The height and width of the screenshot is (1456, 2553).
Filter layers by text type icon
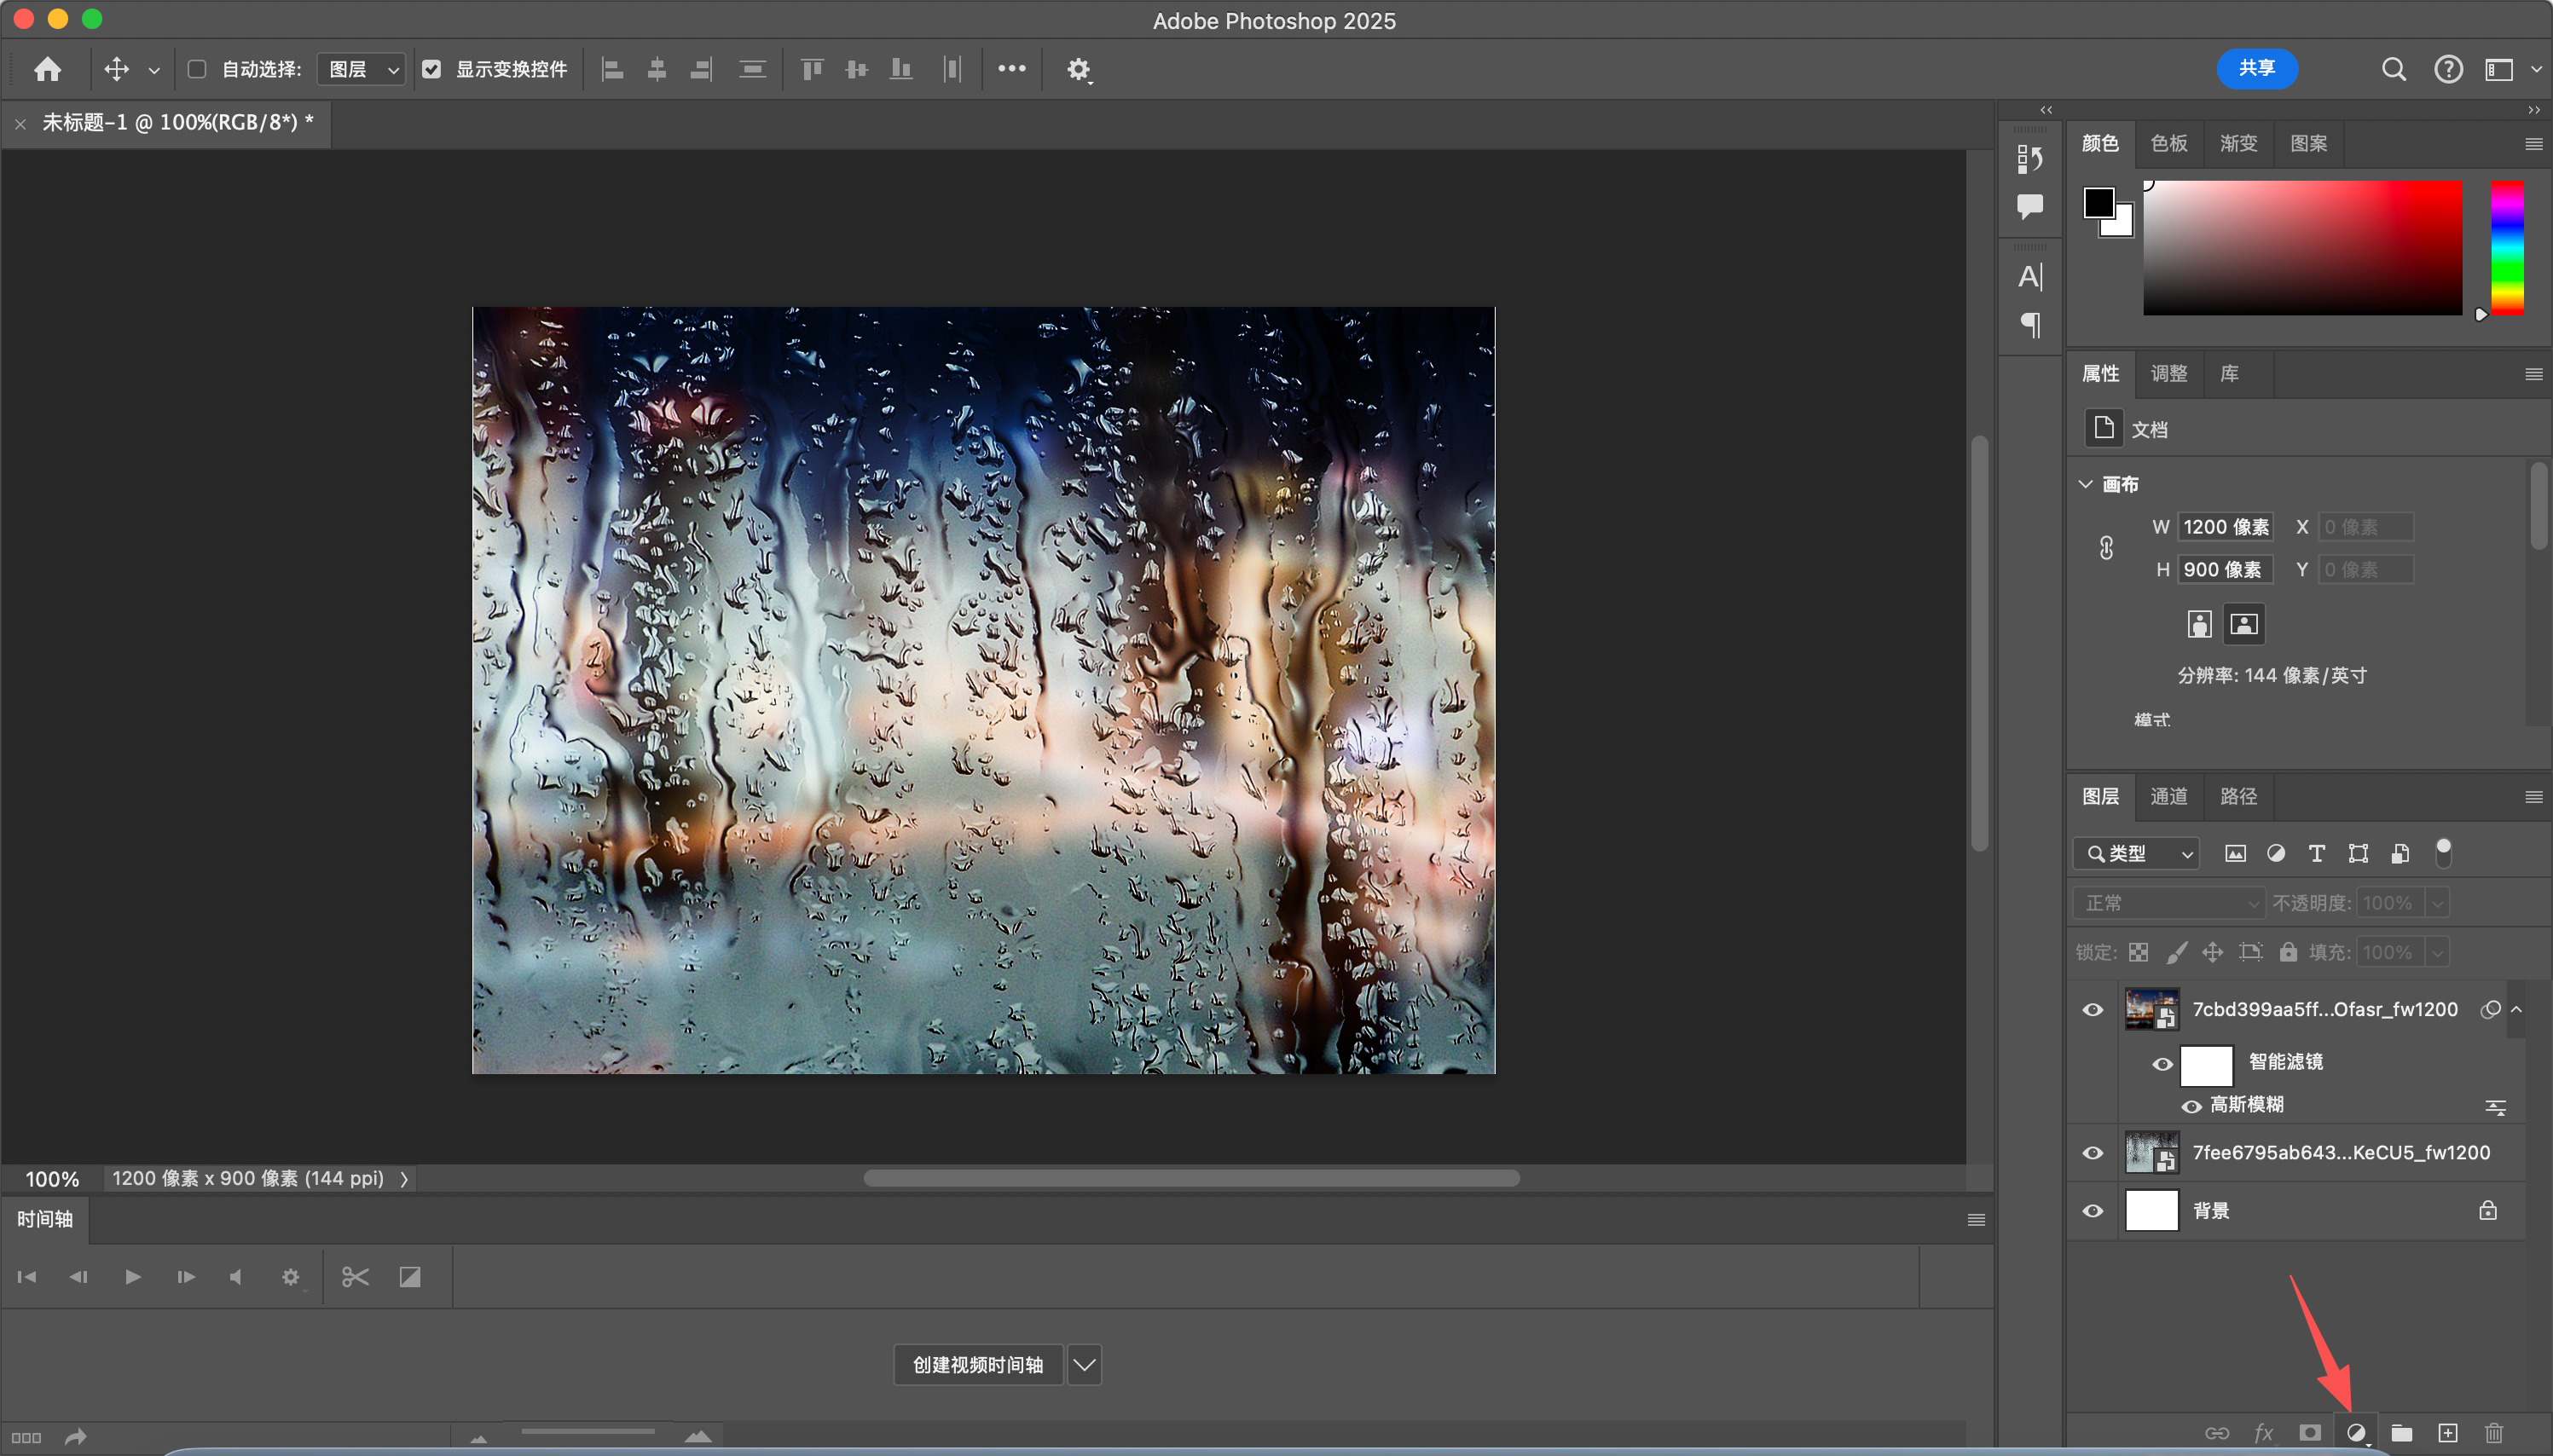[x=2316, y=853]
